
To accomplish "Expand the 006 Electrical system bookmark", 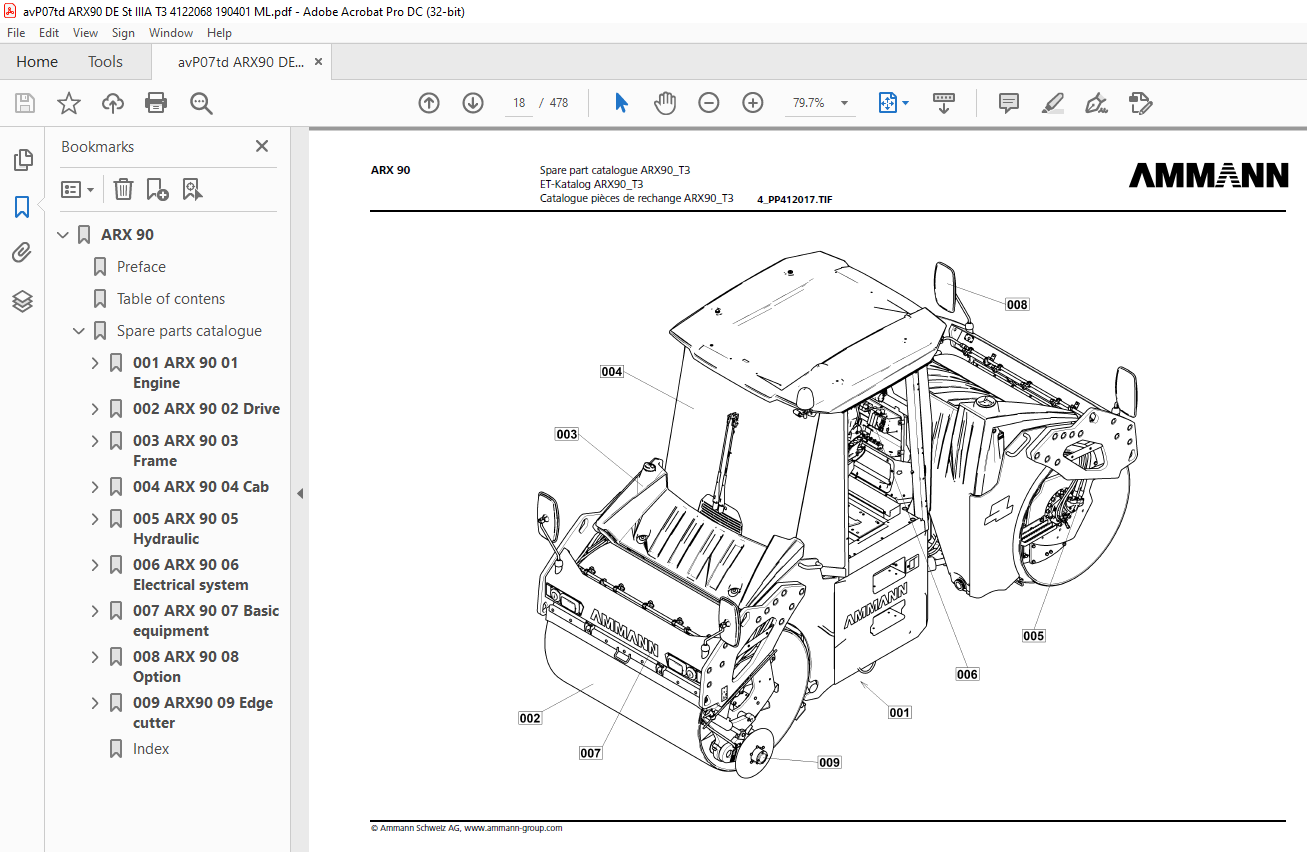I will 95,565.
